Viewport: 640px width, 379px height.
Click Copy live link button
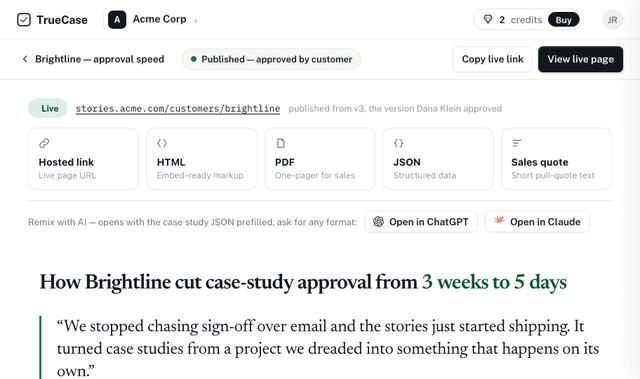(492, 59)
